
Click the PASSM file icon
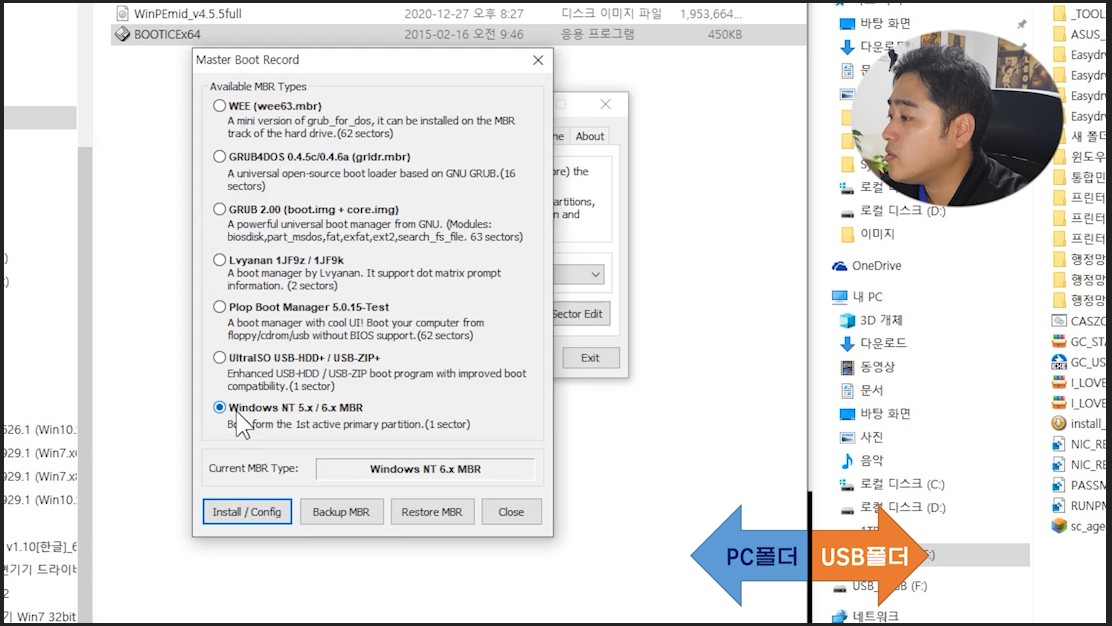(x=1059, y=485)
